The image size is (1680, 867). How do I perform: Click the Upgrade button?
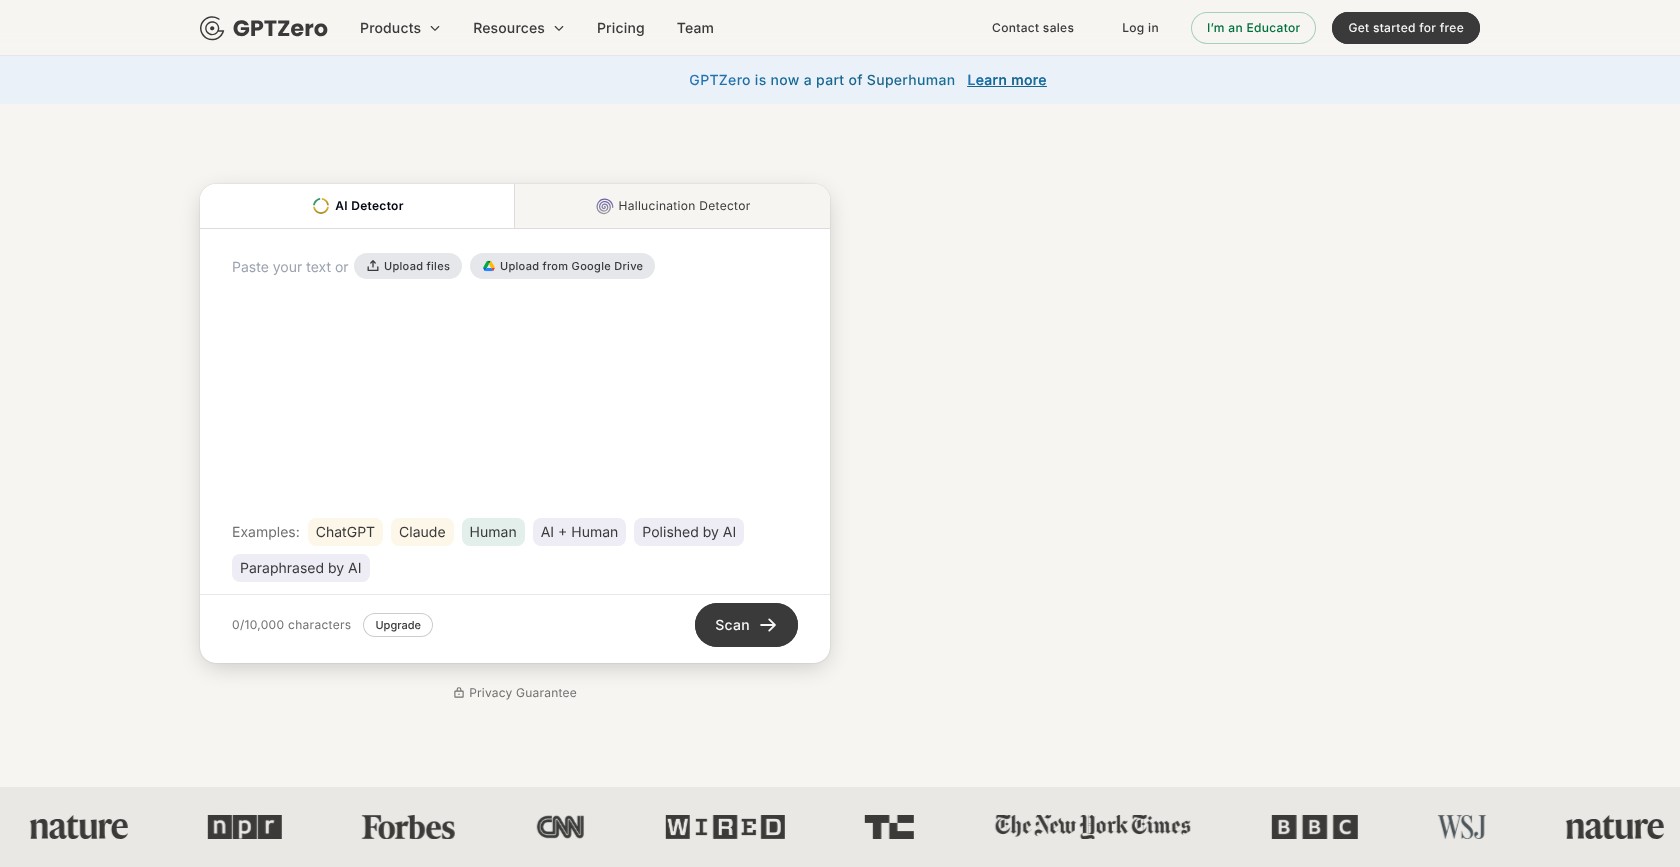pyautogui.click(x=398, y=625)
